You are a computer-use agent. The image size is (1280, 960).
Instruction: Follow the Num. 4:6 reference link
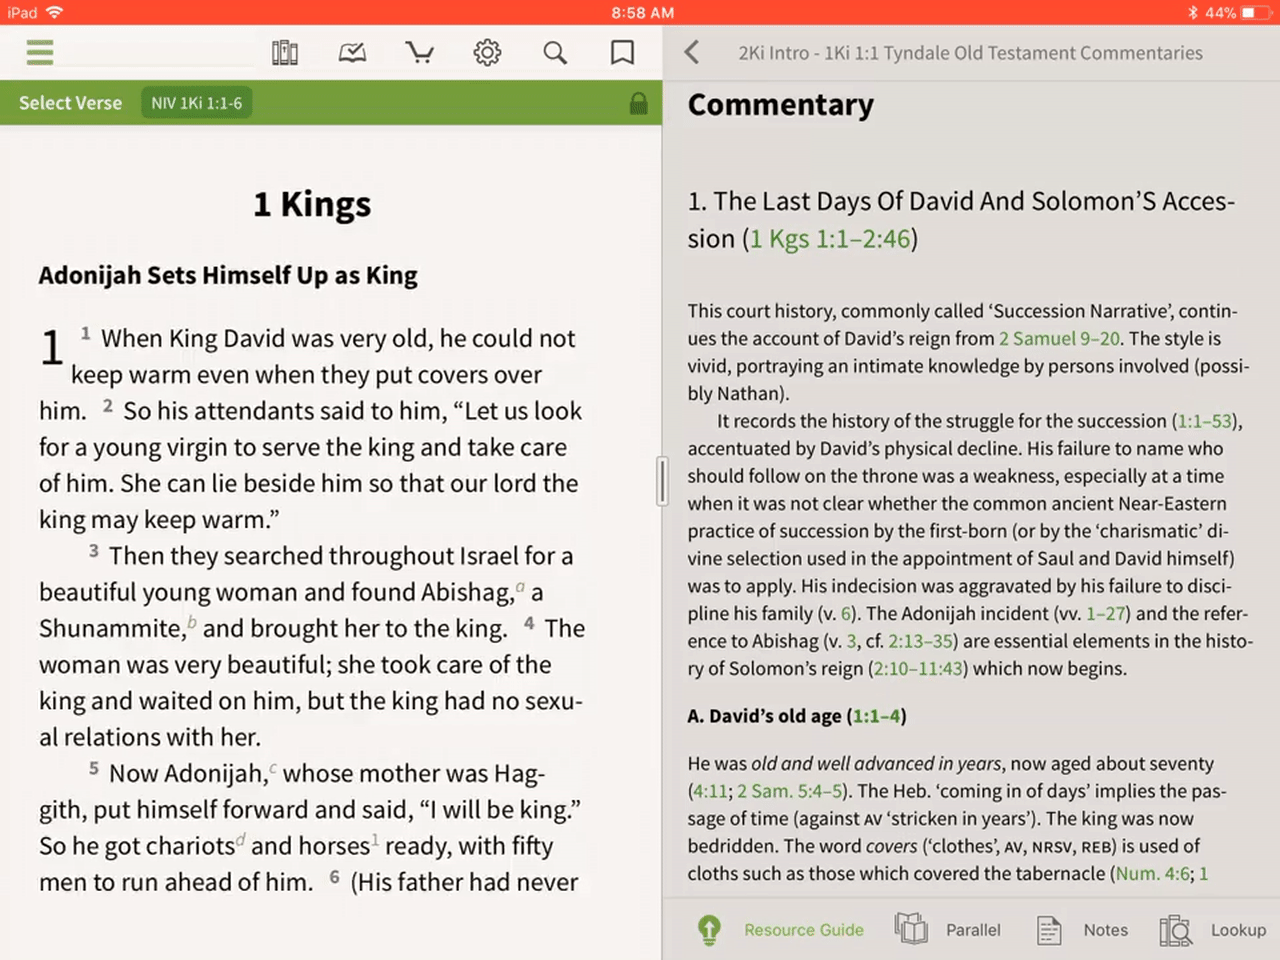tap(1153, 873)
